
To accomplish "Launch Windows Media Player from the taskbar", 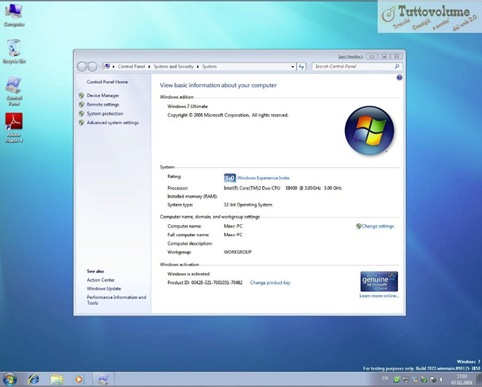I will [79, 379].
